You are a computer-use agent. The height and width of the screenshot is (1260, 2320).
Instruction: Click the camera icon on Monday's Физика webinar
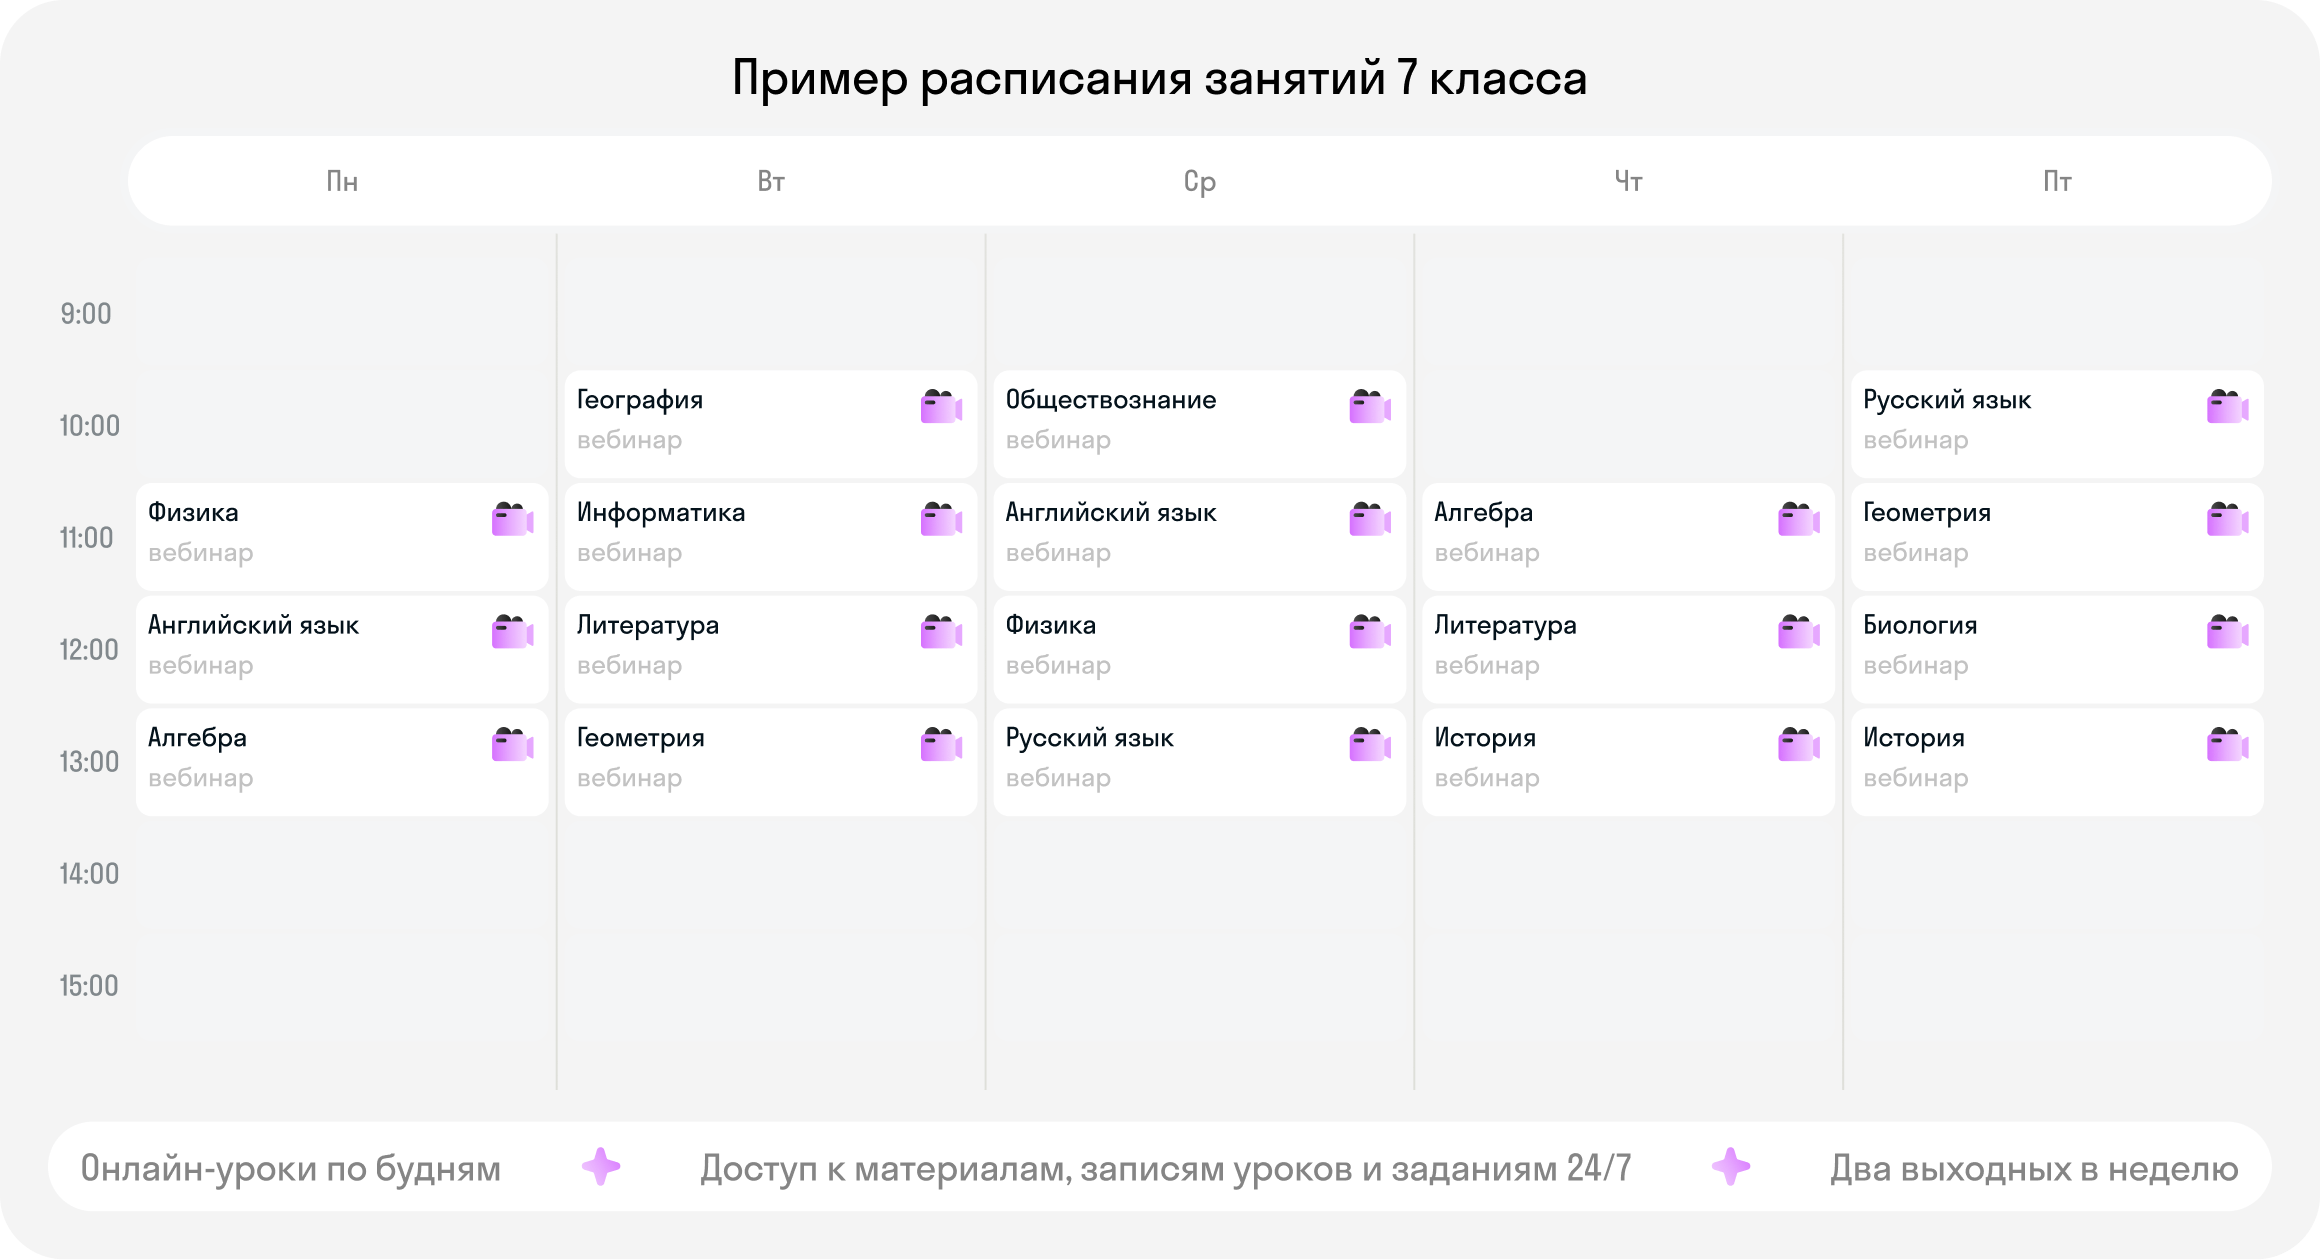coord(512,520)
